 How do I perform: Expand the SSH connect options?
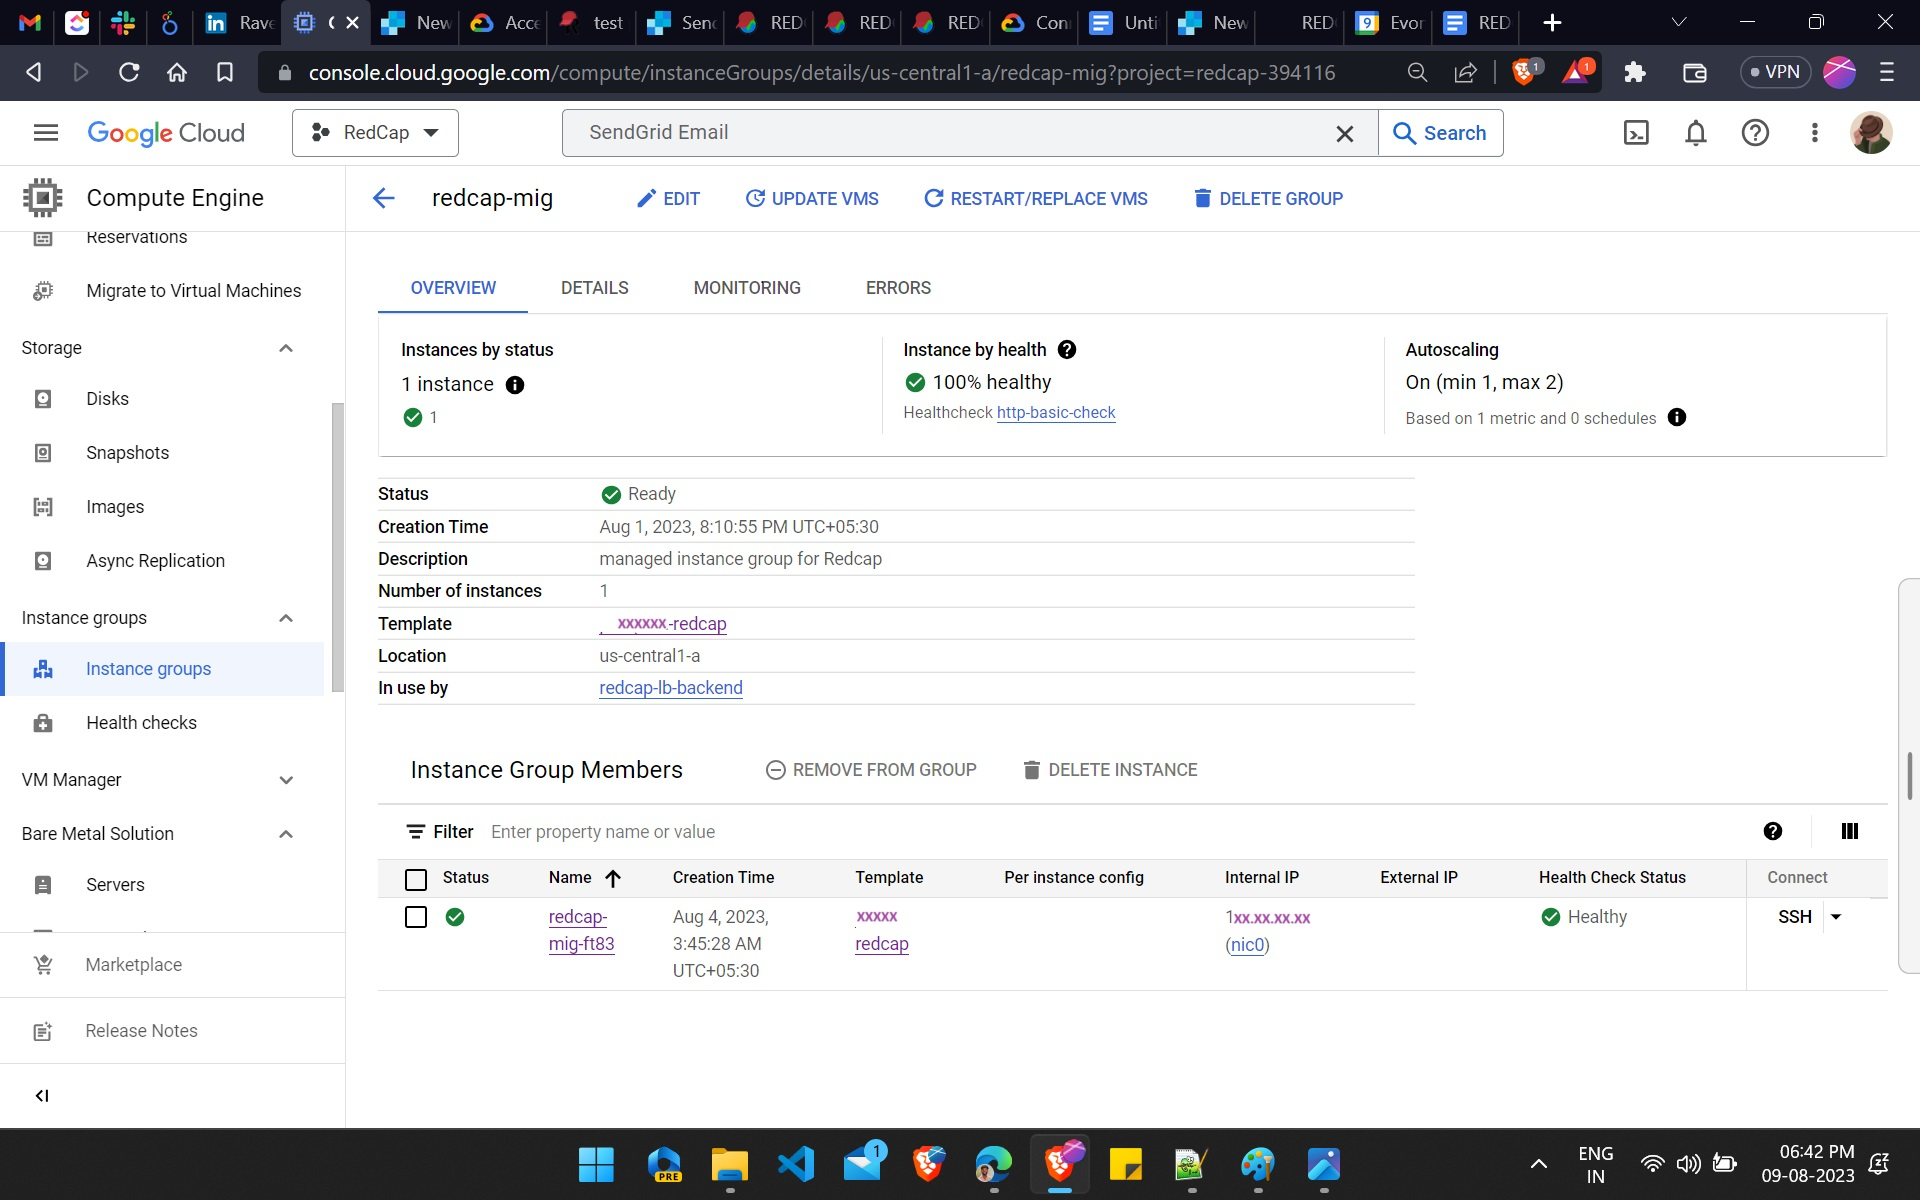(x=1838, y=916)
